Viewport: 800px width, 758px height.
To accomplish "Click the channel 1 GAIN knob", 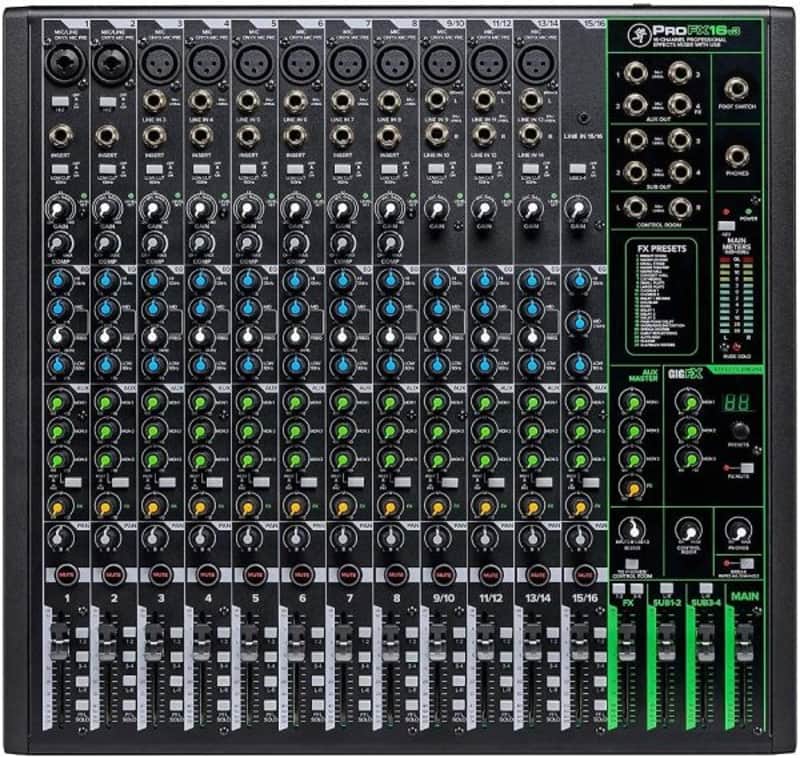I will (59, 209).
